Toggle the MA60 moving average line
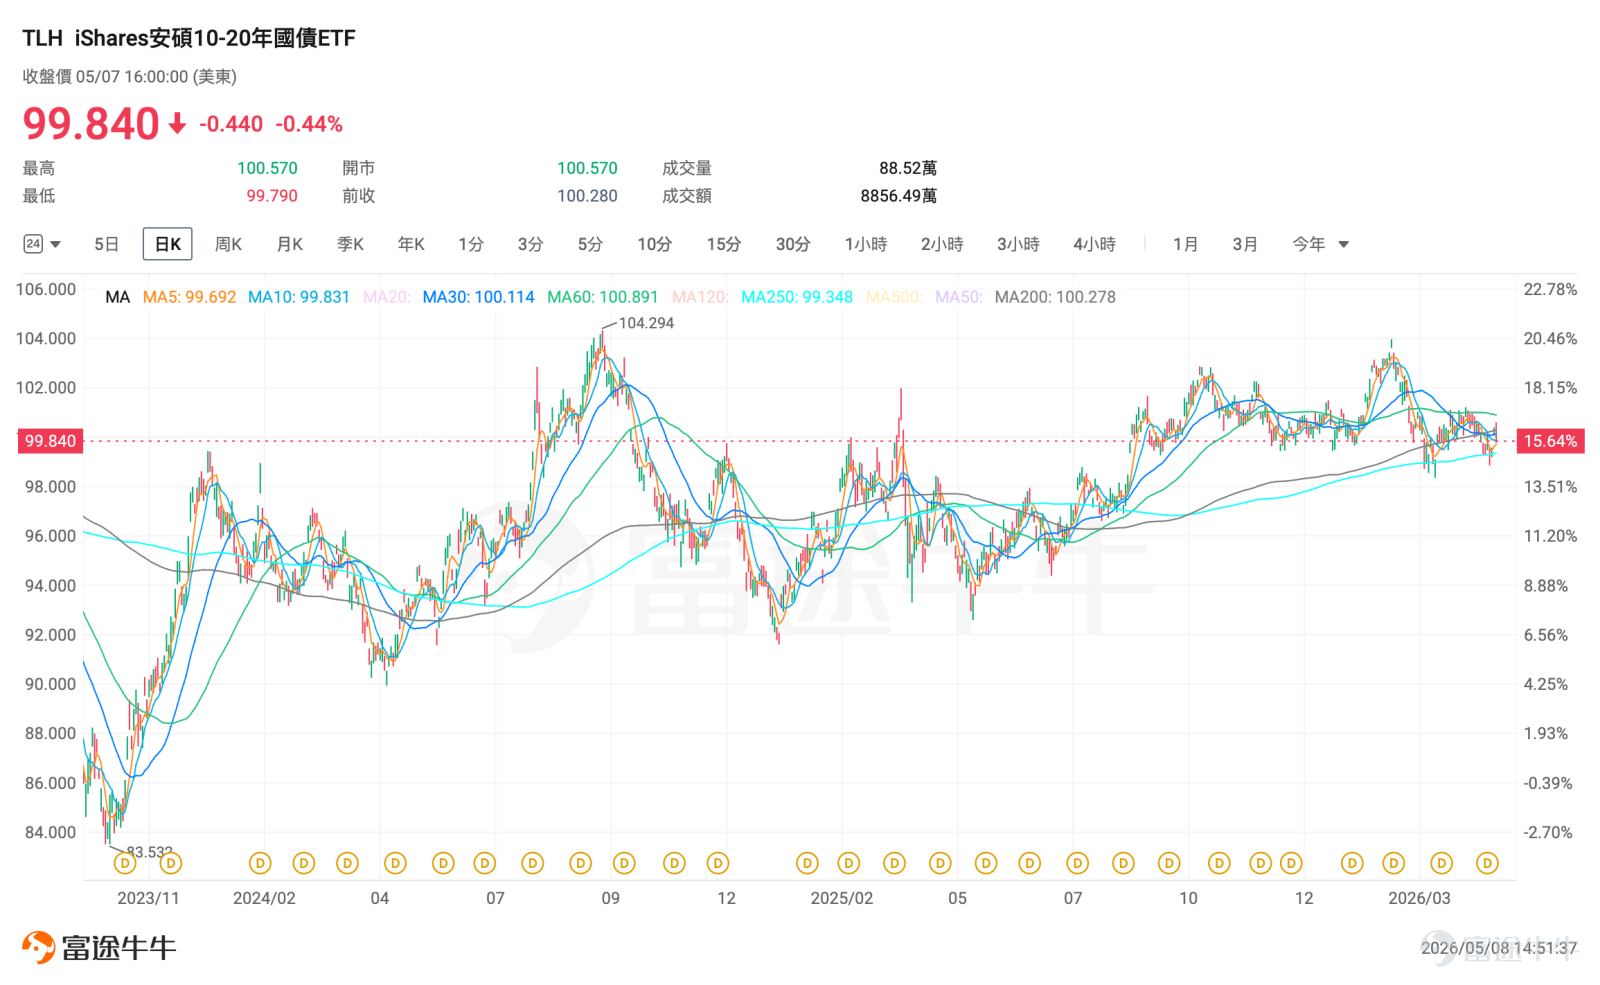This screenshot has height=985, width=1600. tap(603, 297)
